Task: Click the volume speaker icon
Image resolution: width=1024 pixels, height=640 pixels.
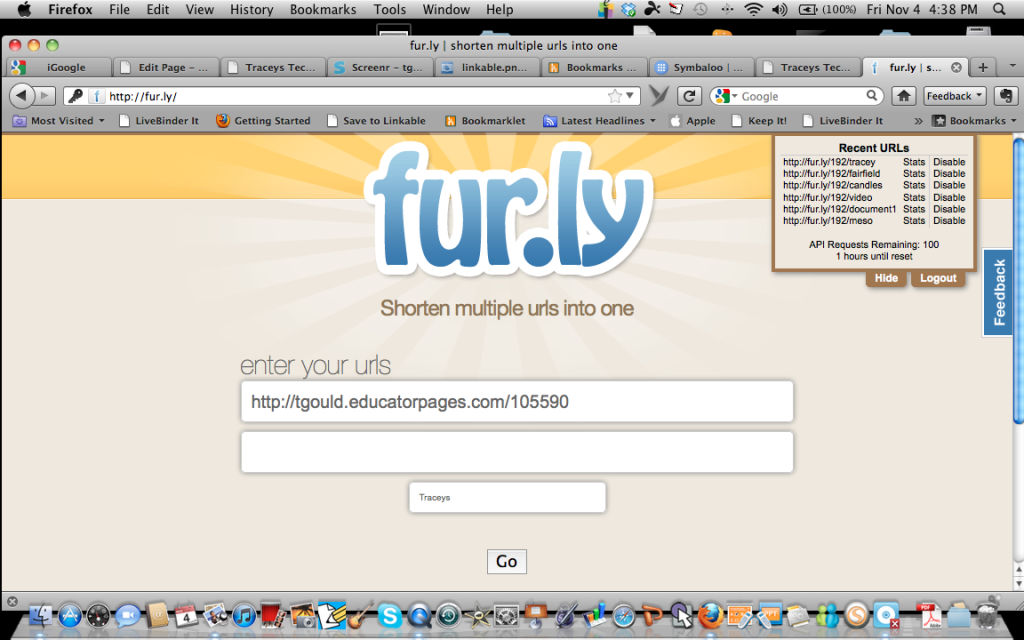Action: 779,9
